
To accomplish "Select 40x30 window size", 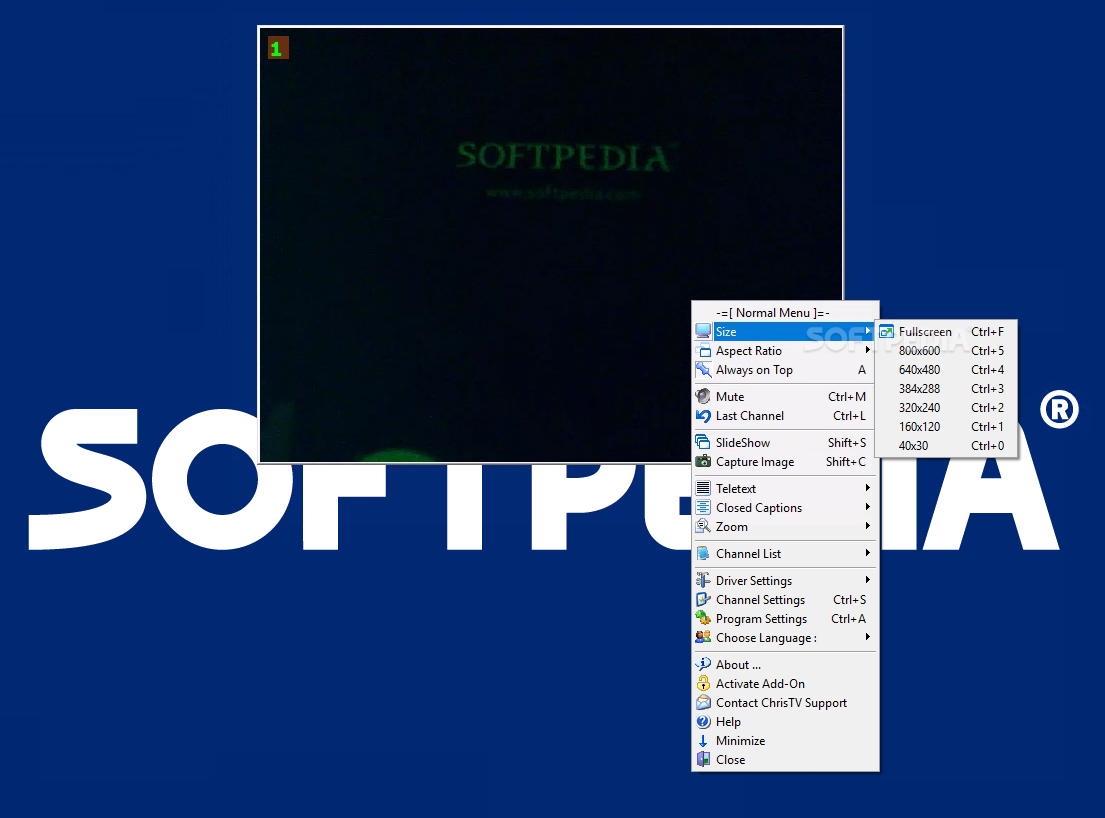I will (x=946, y=445).
